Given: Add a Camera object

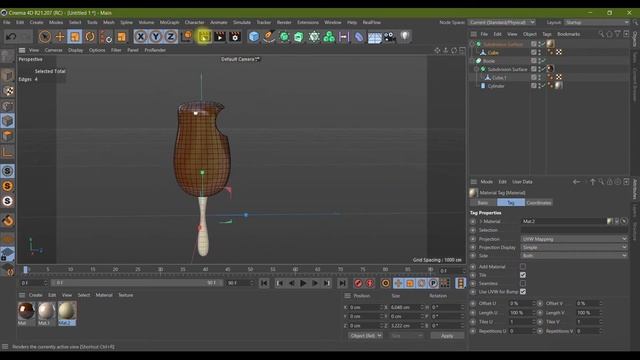Looking at the screenshot, I should [x=390, y=37].
